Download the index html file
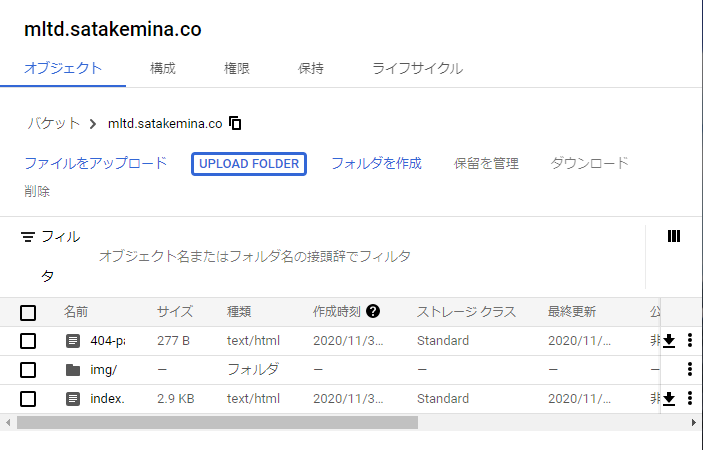 pos(669,398)
